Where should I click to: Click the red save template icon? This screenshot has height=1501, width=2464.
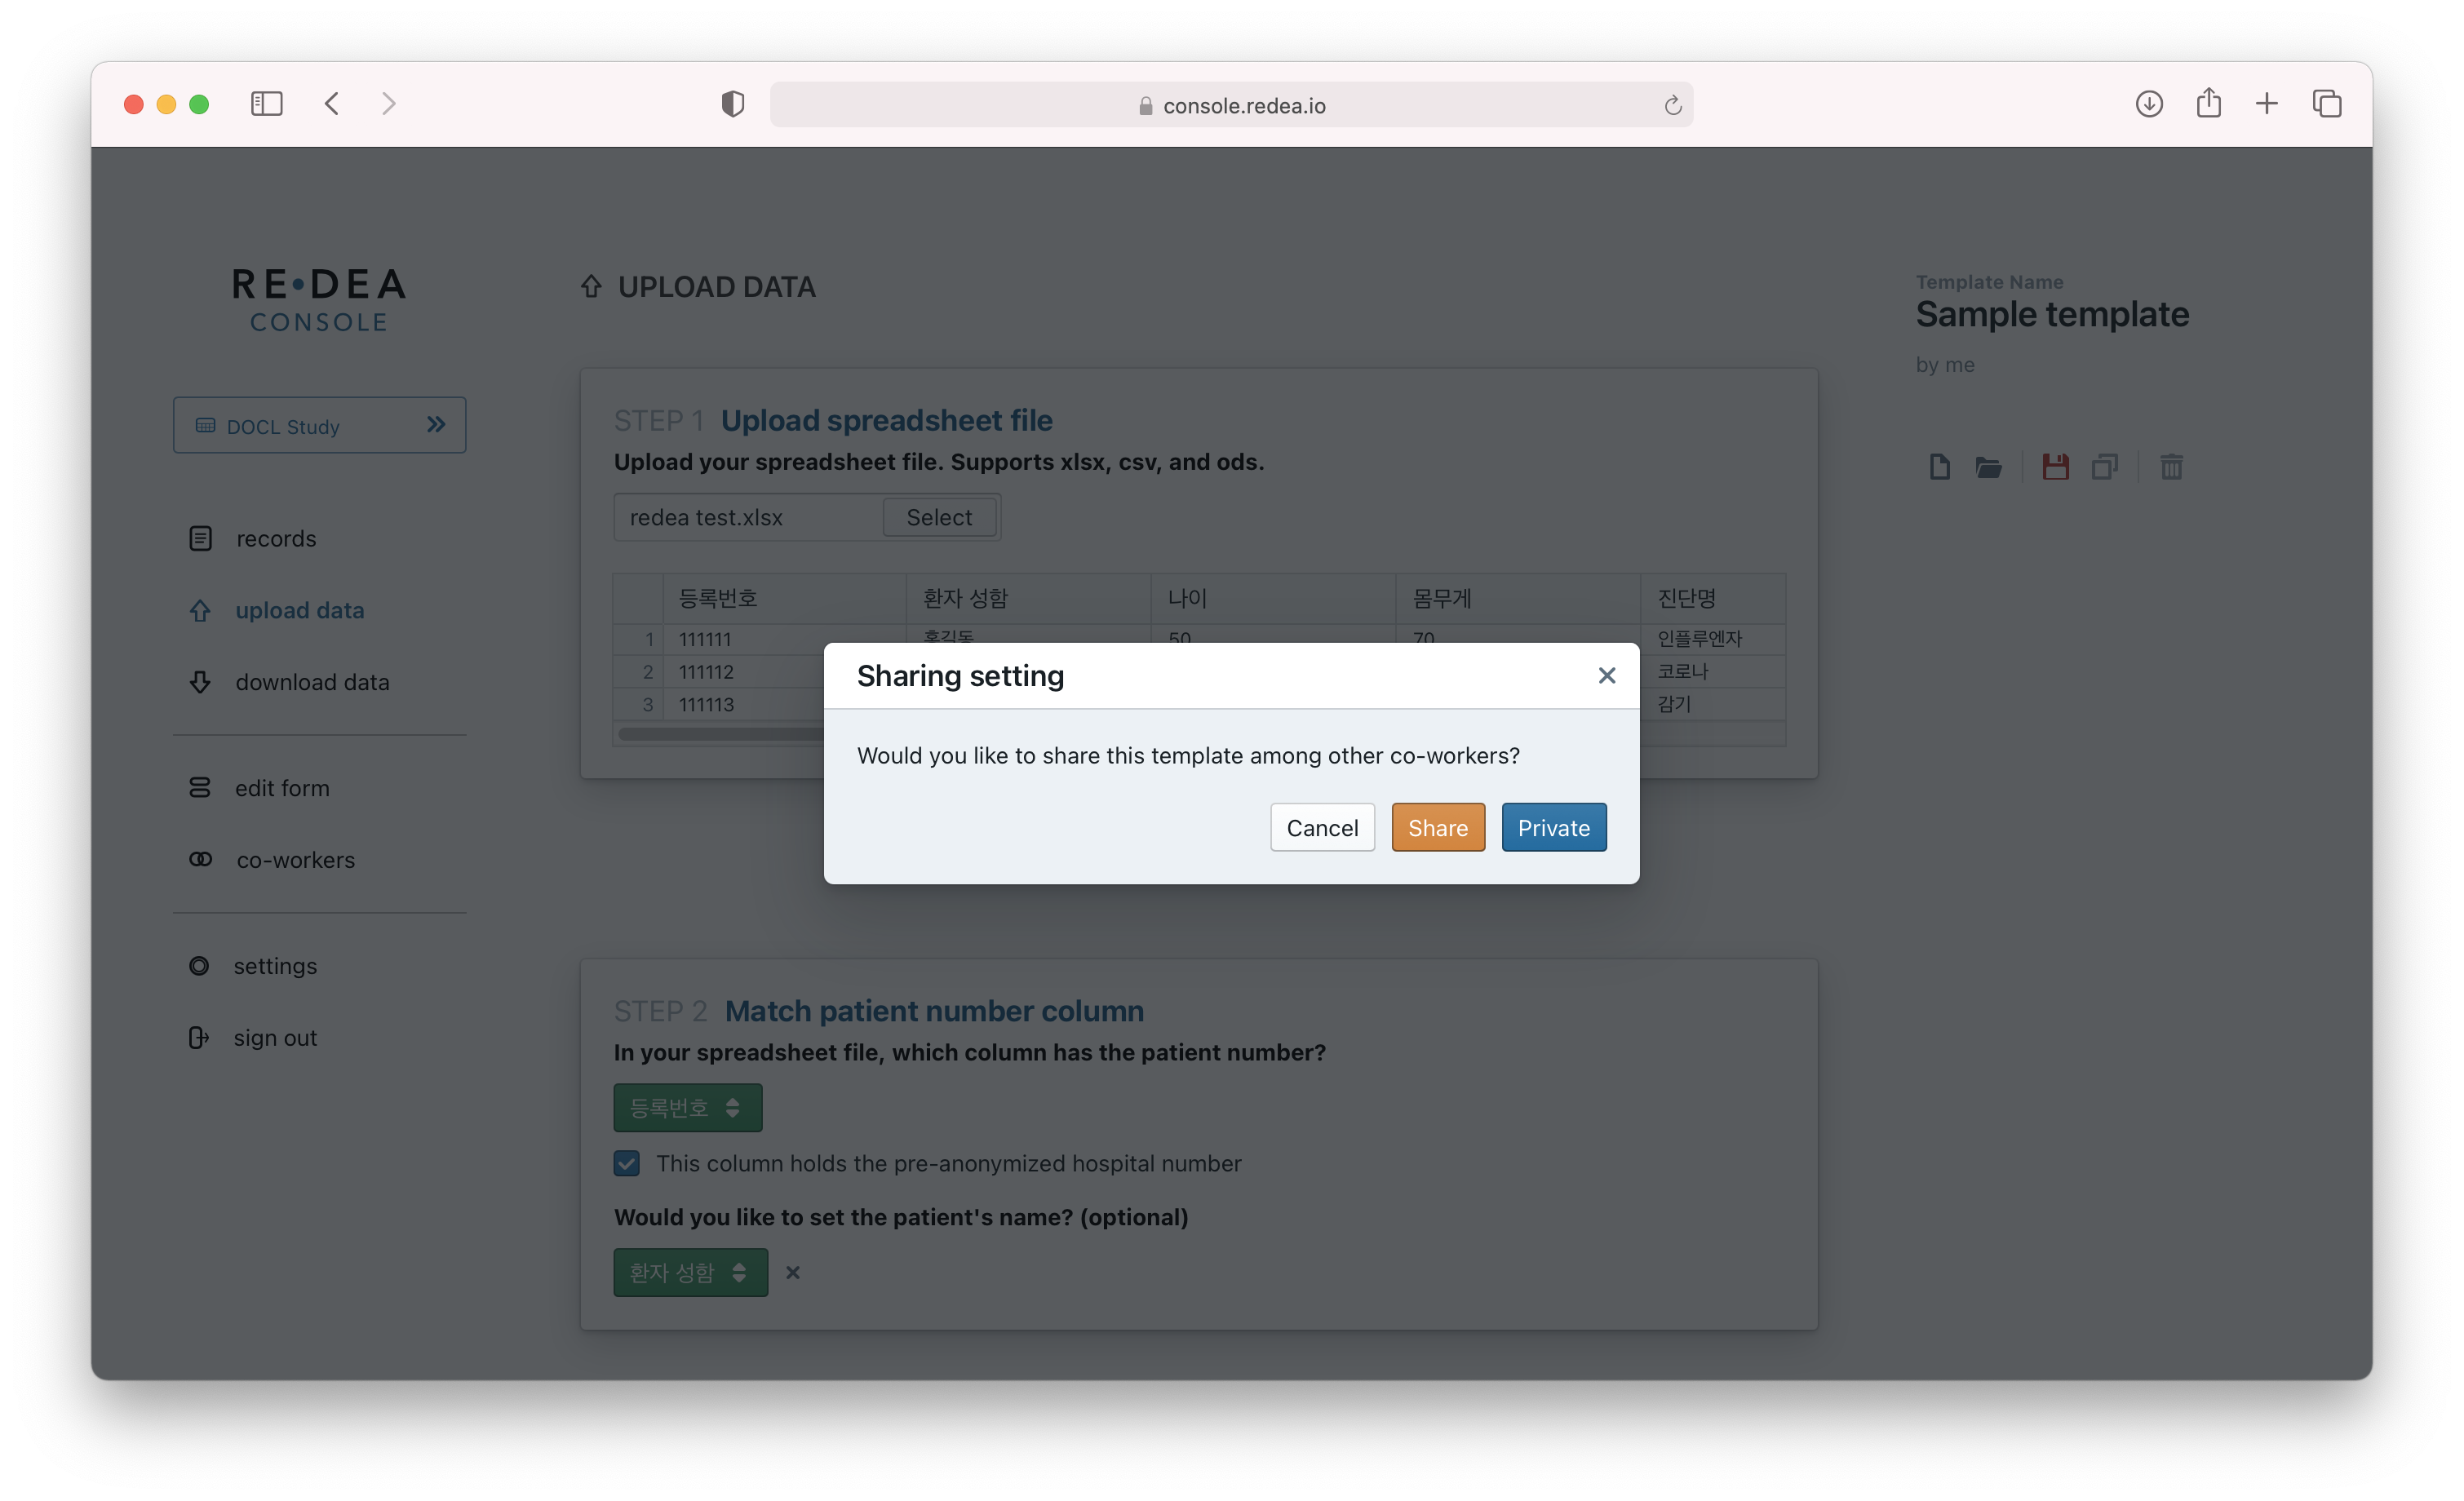pyautogui.click(x=2055, y=467)
